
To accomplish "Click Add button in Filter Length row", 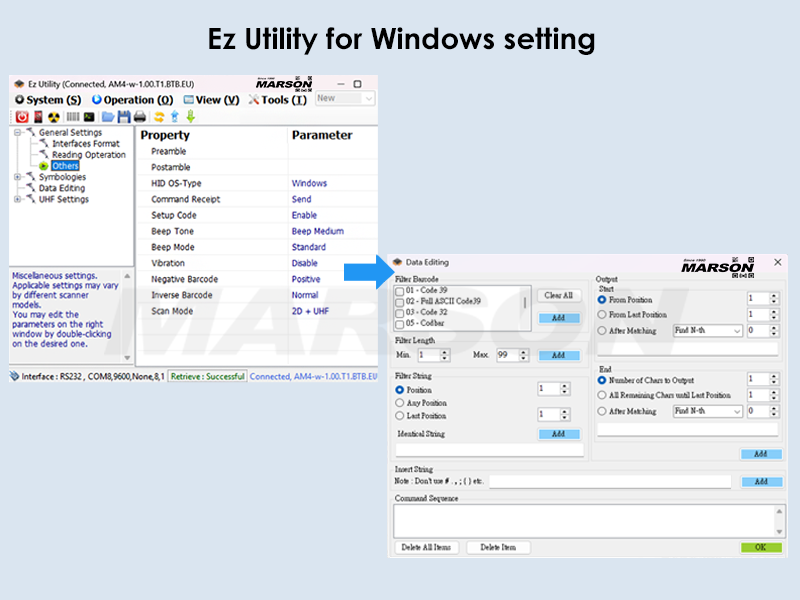I will tap(559, 355).
